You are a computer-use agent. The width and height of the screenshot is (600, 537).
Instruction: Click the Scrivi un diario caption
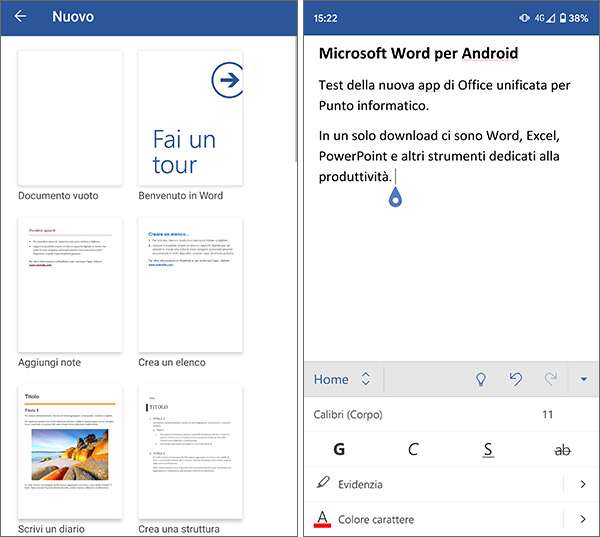tap(51, 529)
